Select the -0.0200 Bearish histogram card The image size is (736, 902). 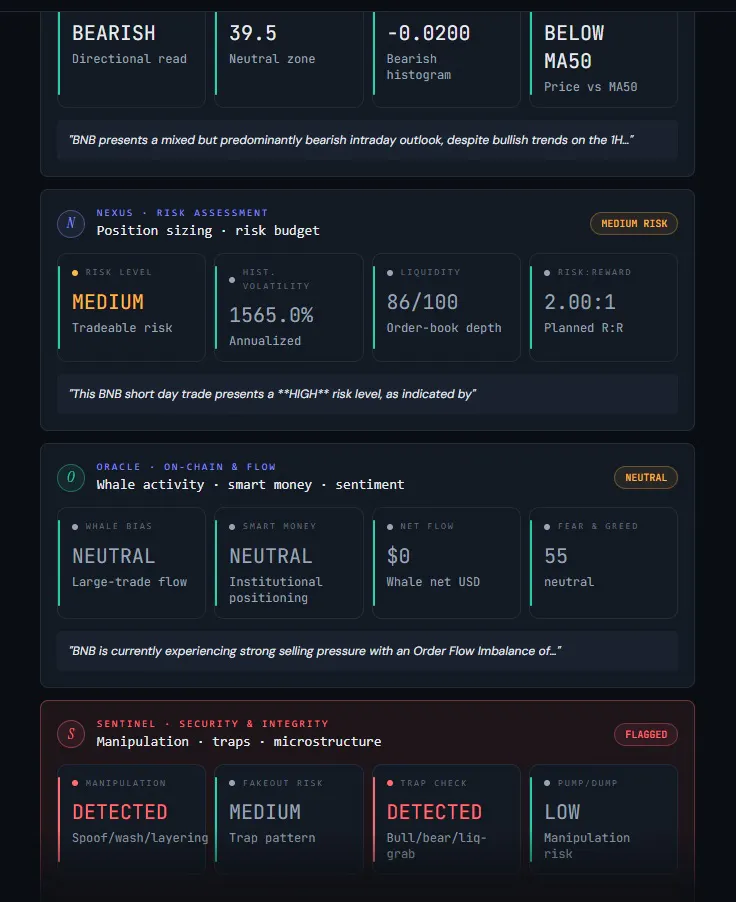446,58
